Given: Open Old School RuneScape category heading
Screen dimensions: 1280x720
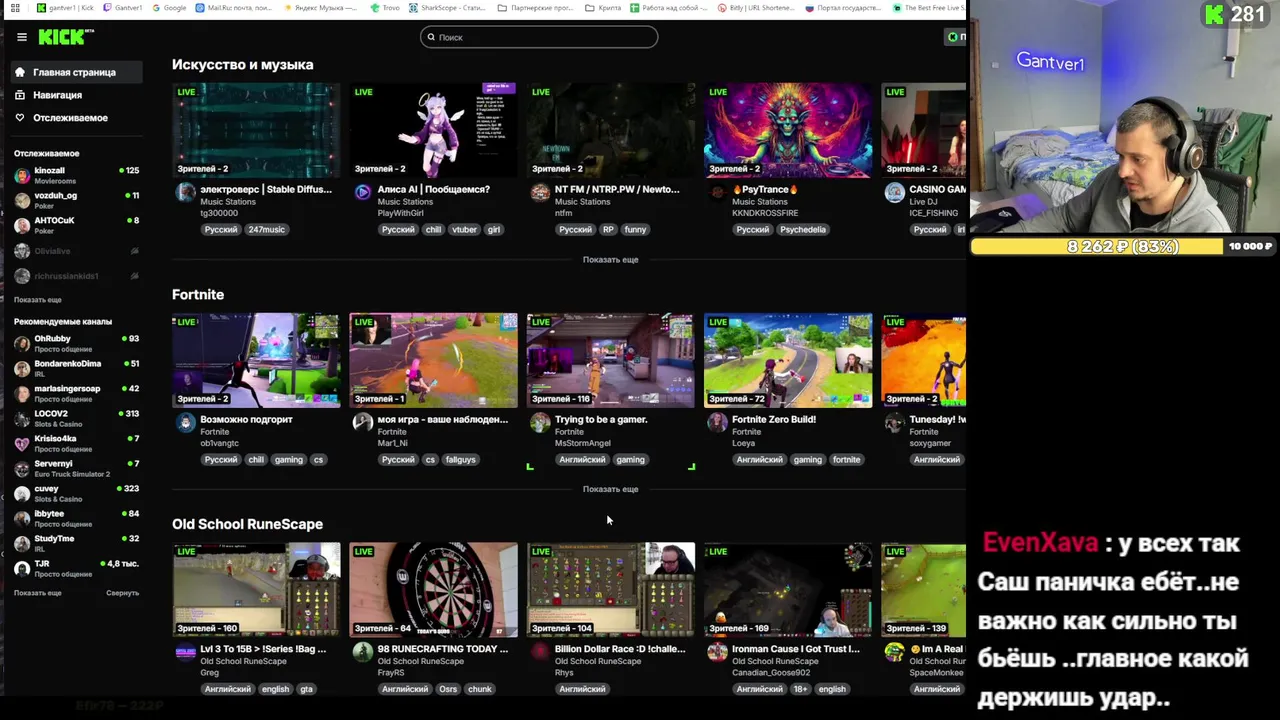Looking at the screenshot, I should pos(247,524).
